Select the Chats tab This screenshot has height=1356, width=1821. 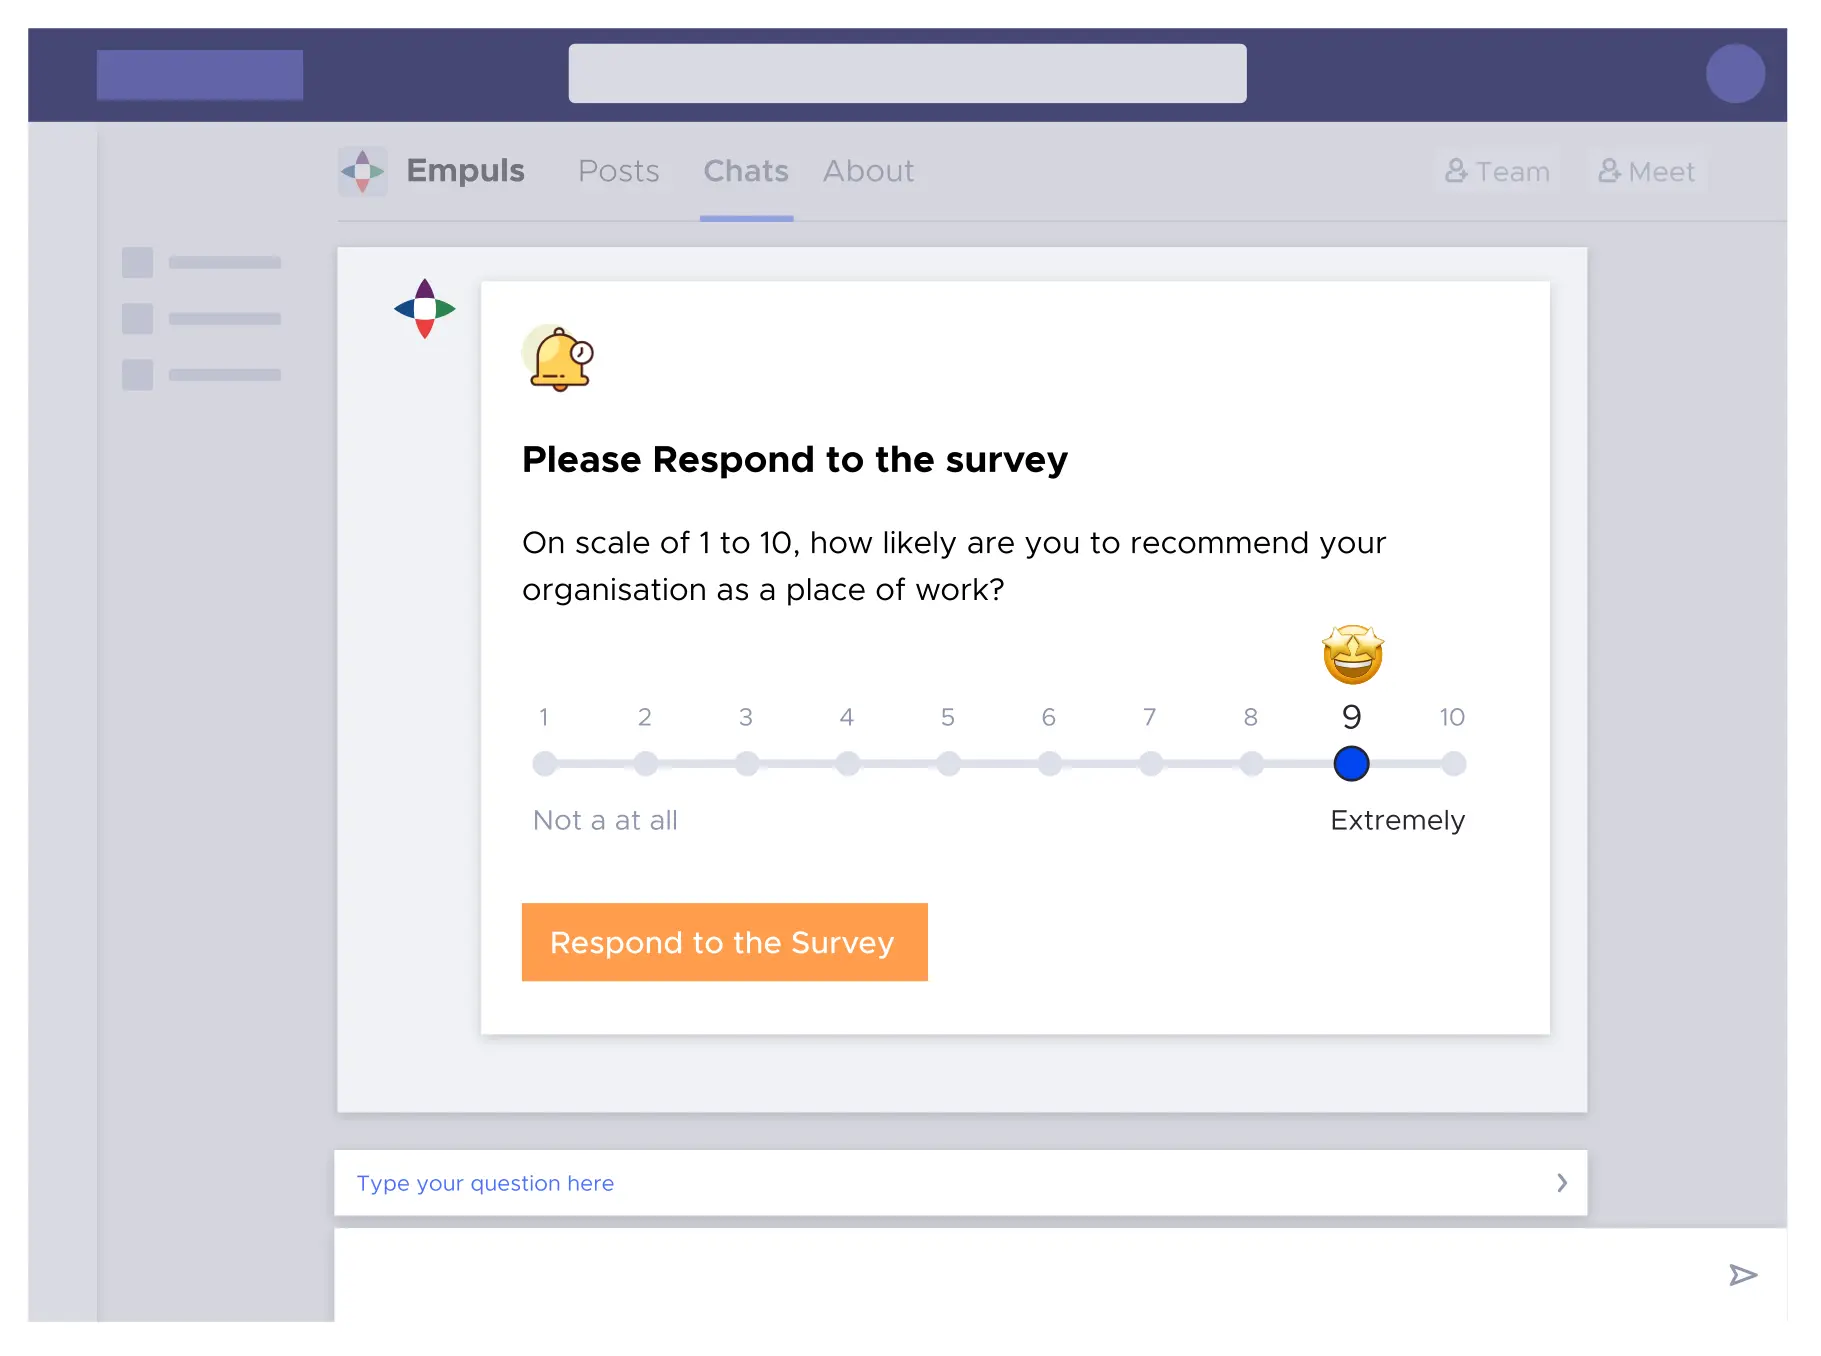(x=746, y=171)
